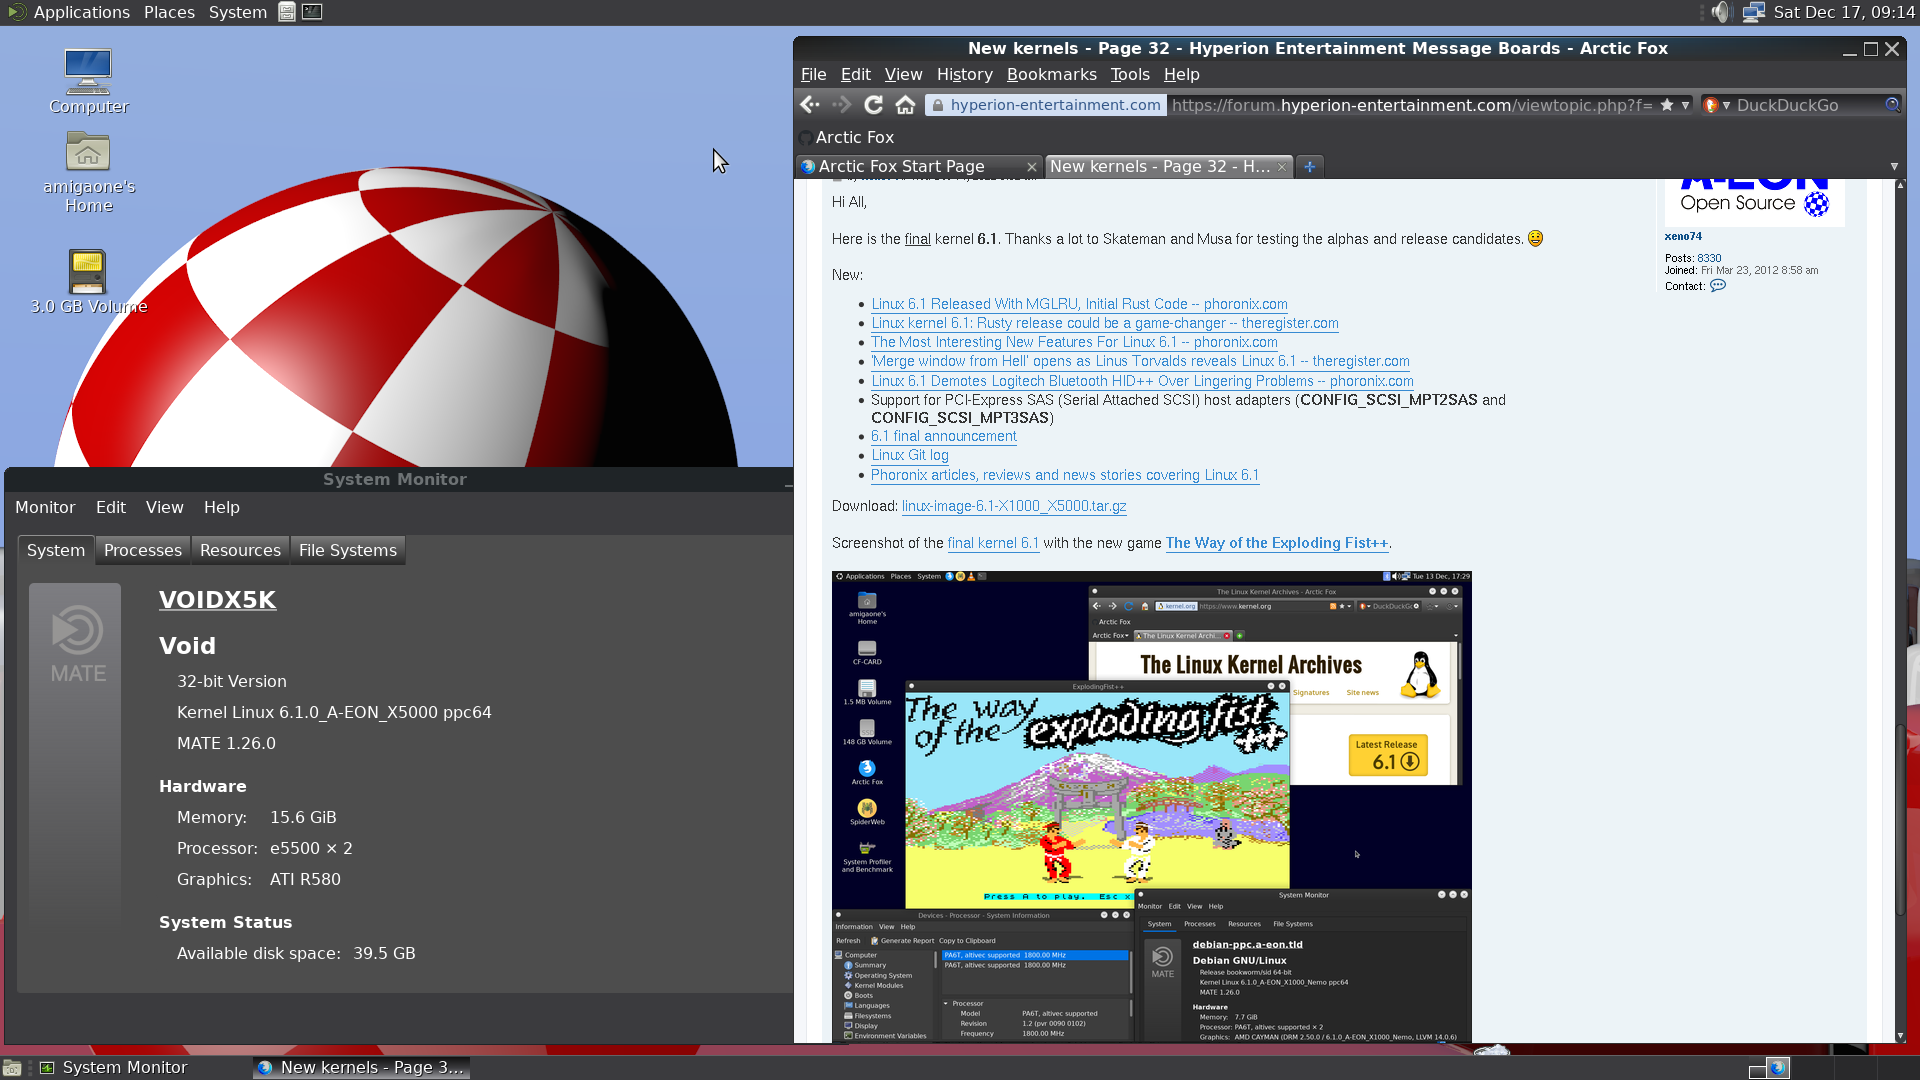This screenshot has height=1080, width=1920.
Task: Open the Linux Git log link
Action: (910, 455)
